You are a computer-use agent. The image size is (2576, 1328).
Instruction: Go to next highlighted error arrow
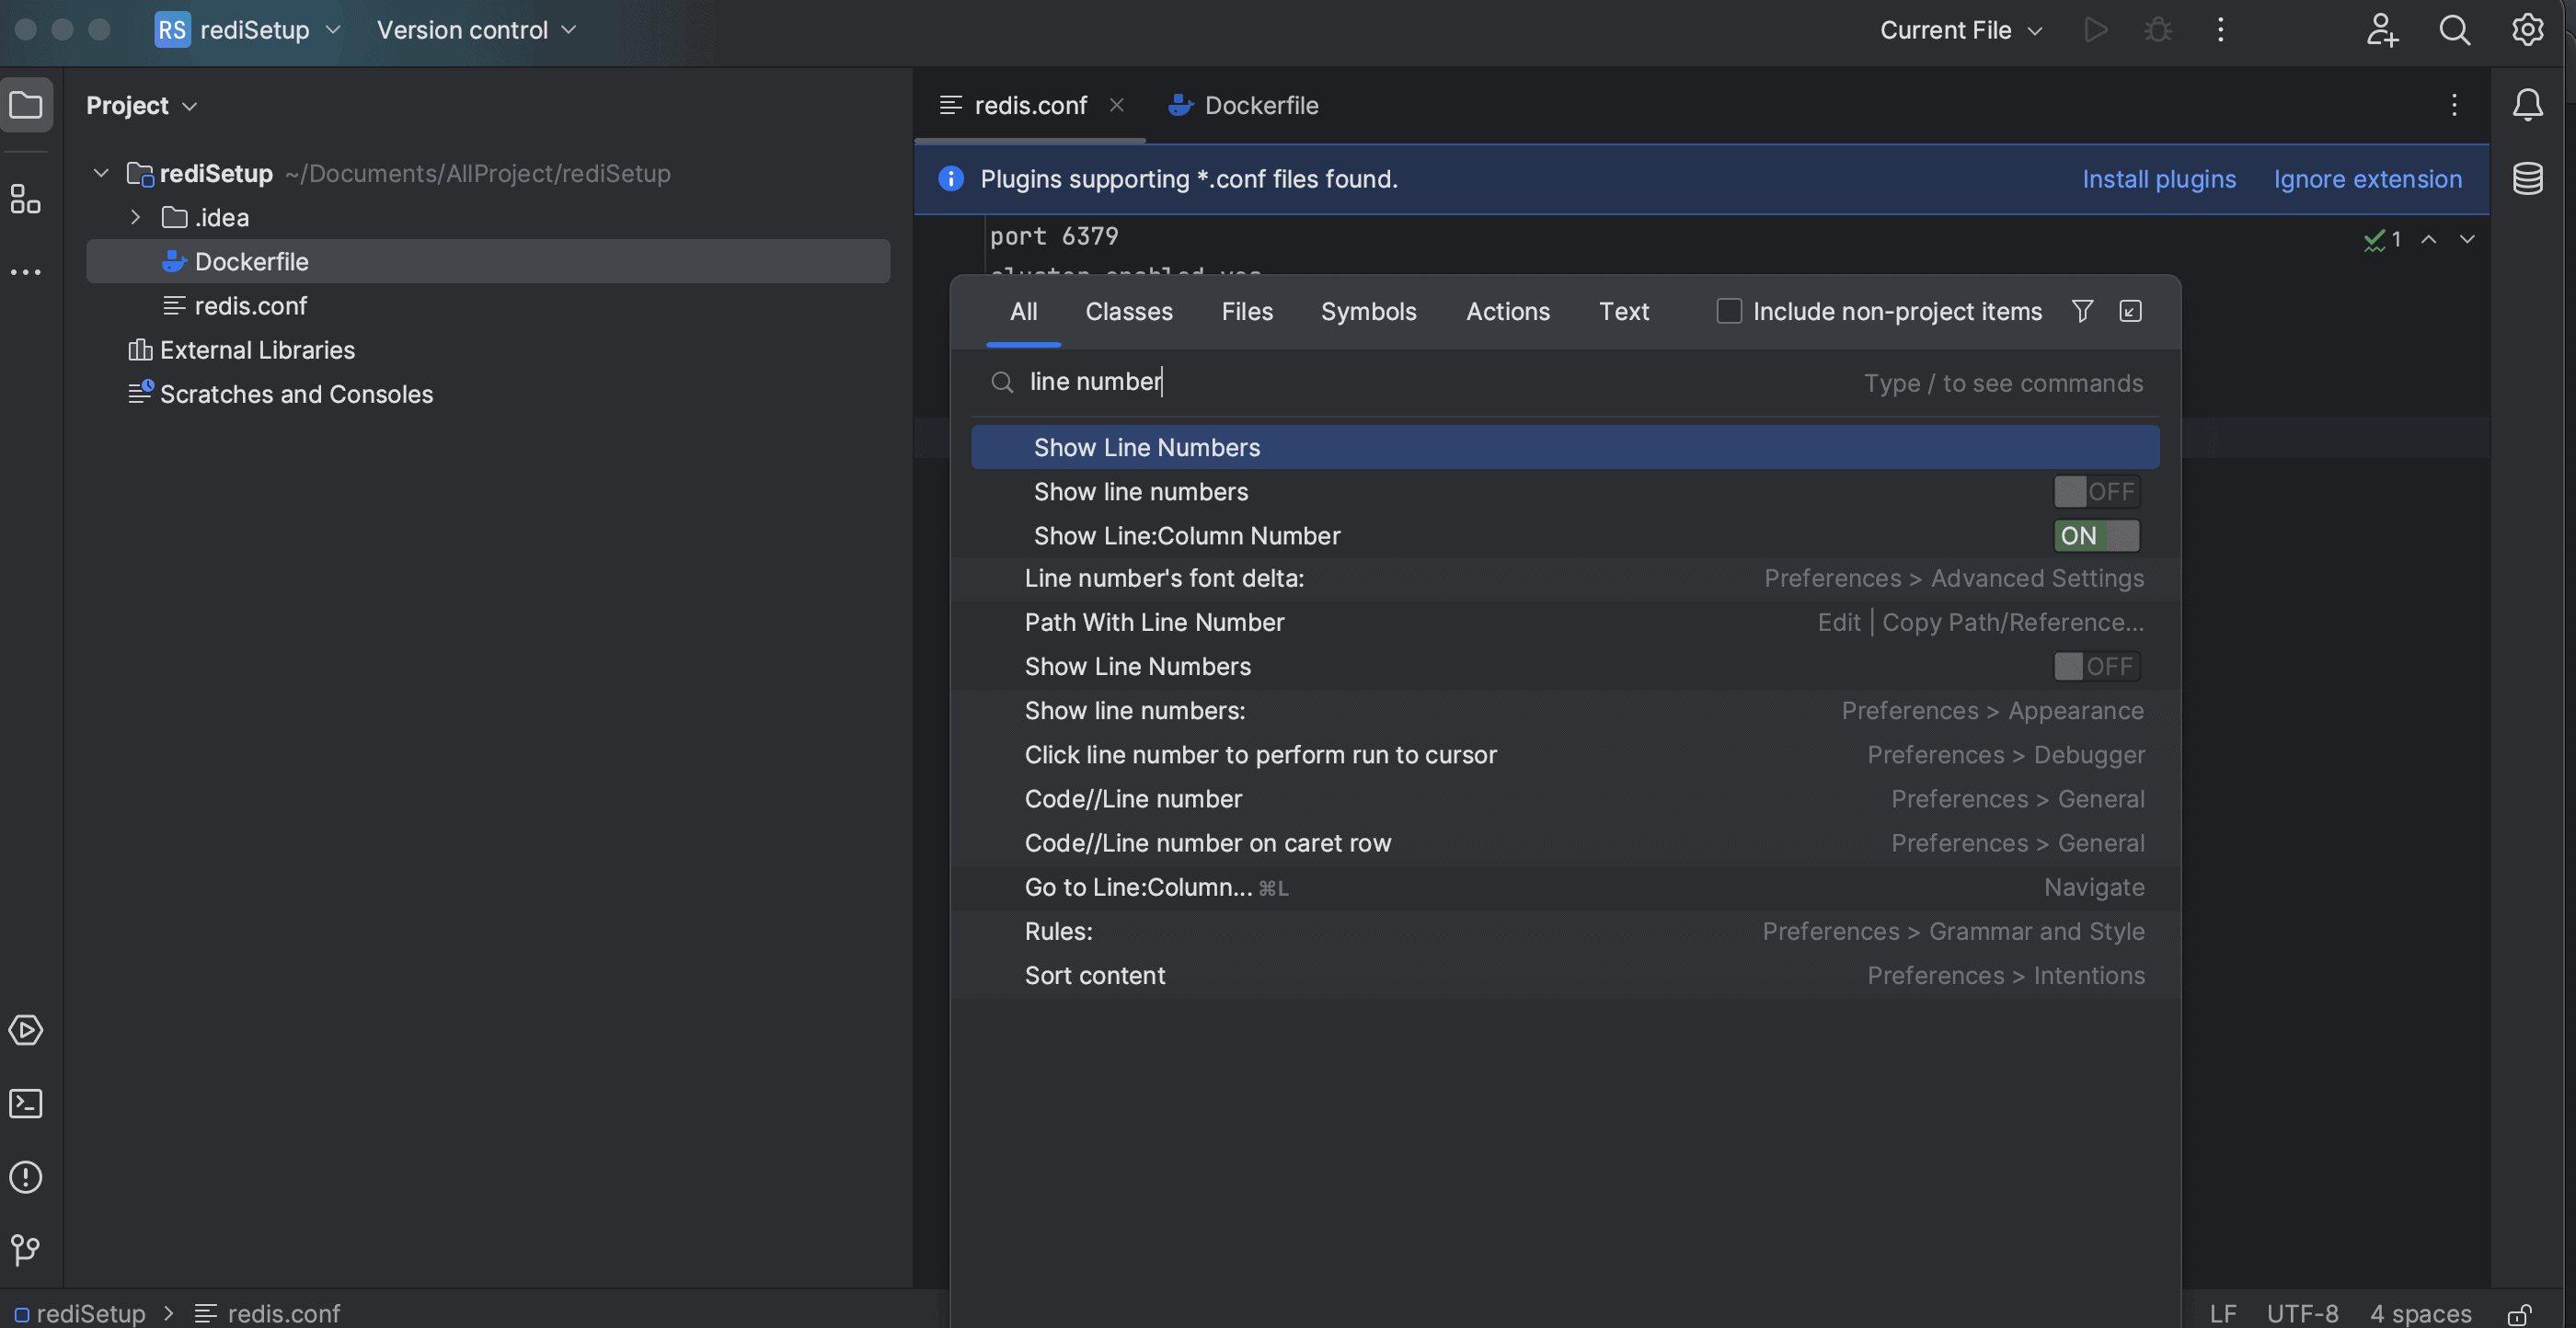pos(2467,239)
